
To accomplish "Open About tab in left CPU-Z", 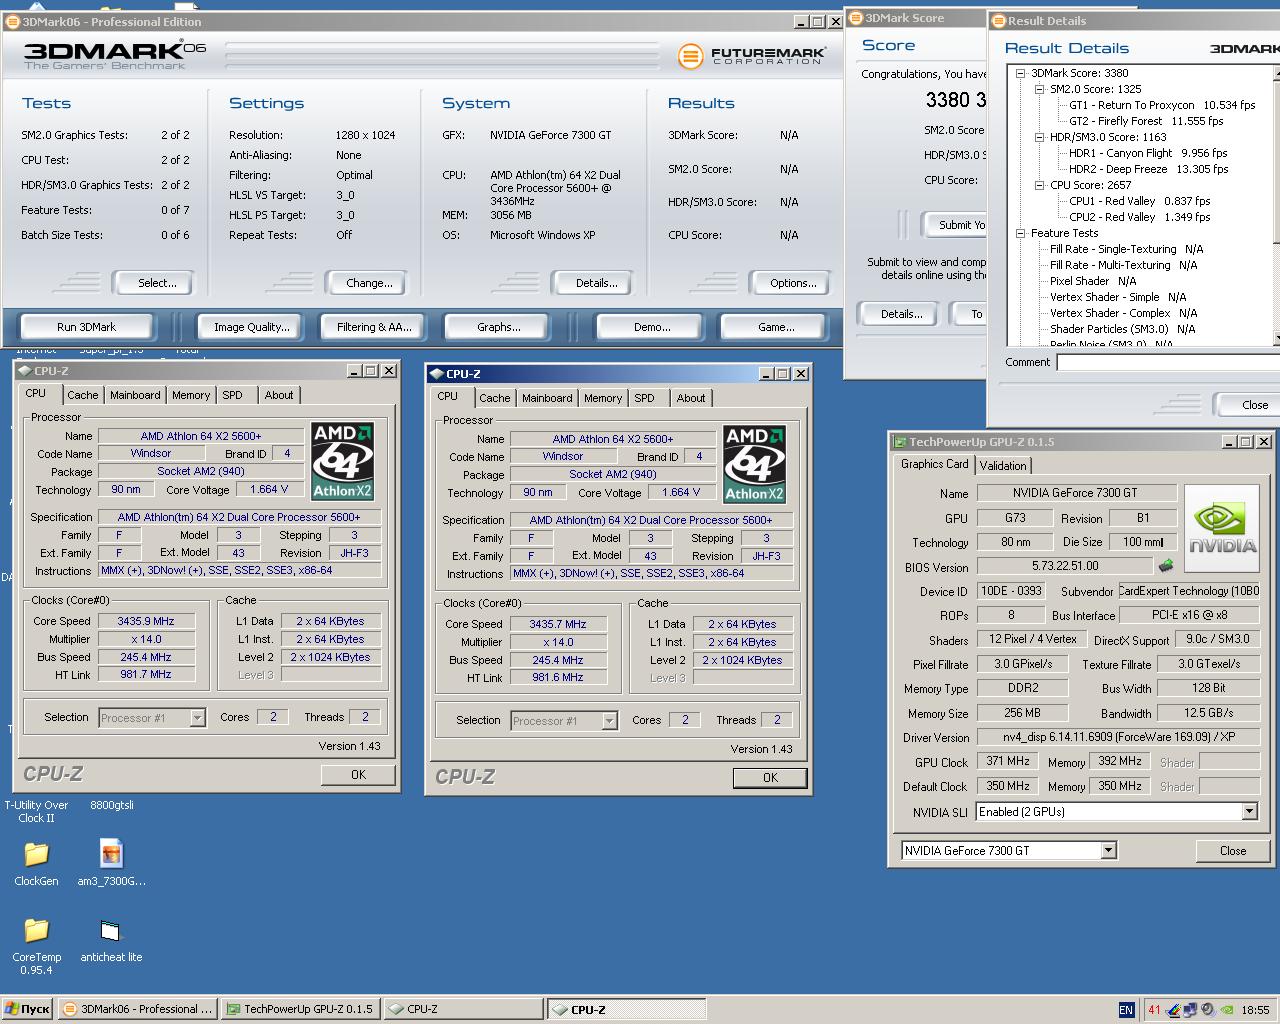I will (279, 395).
